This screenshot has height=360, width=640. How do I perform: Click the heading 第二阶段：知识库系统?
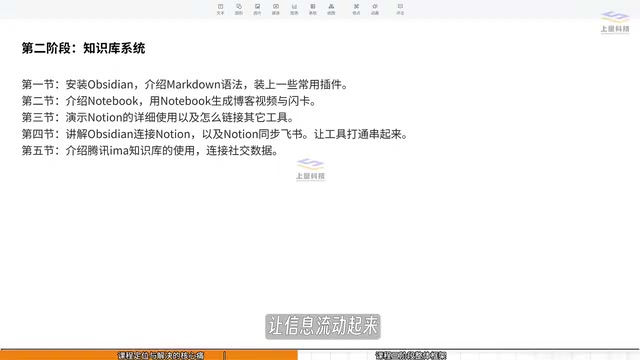(x=83, y=48)
